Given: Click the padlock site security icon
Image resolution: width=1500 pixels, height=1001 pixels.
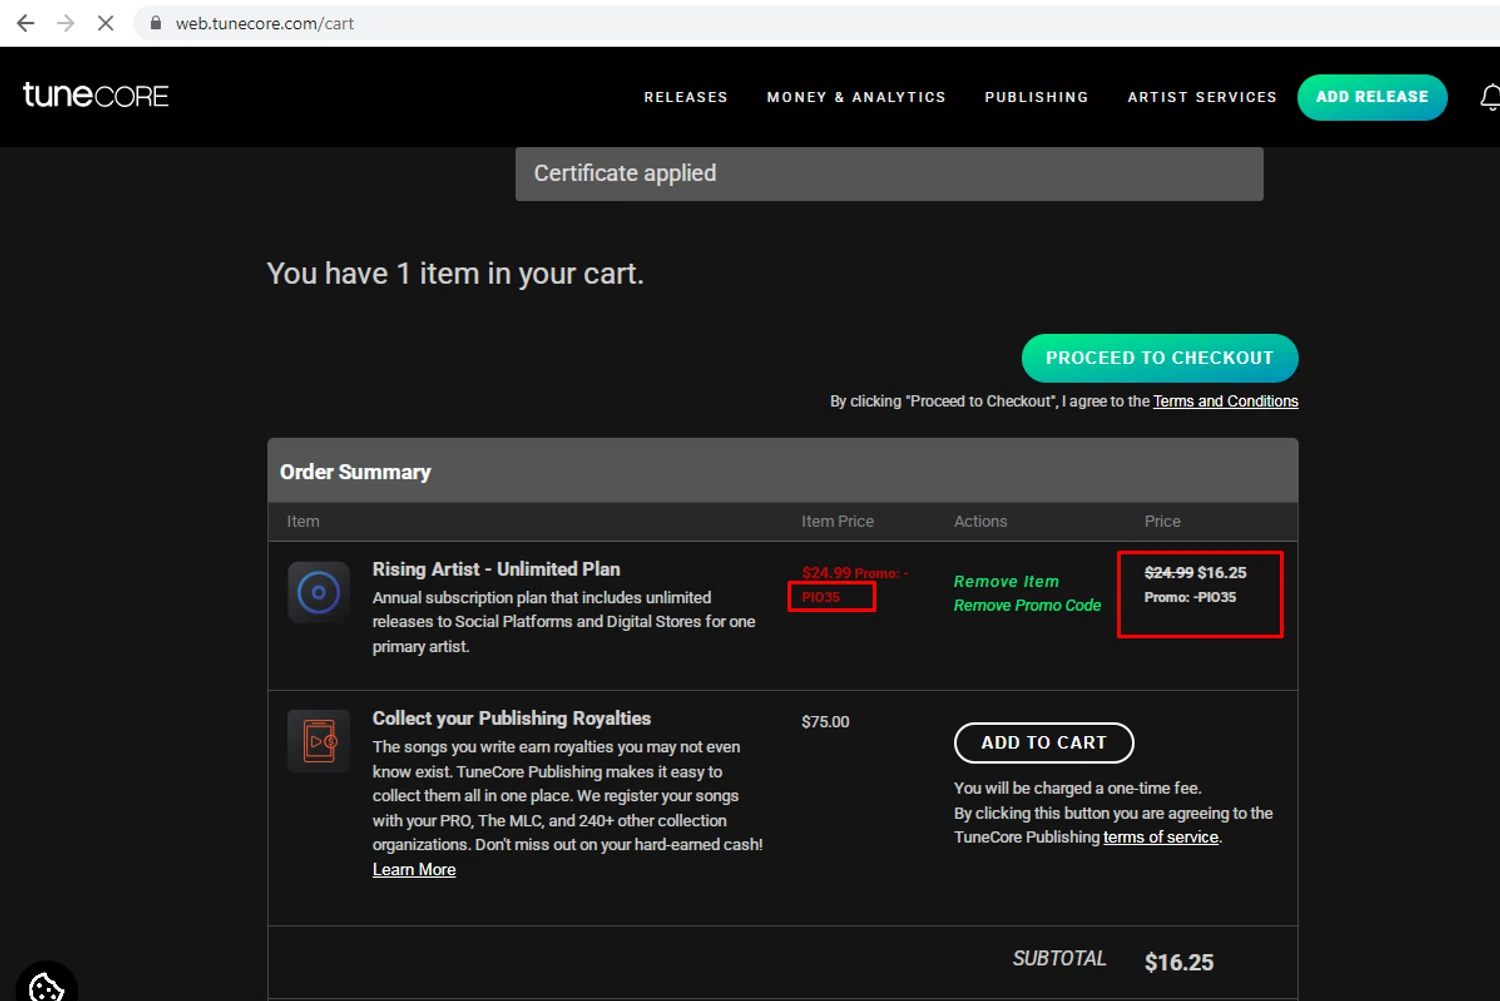Looking at the screenshot, I should [x=155, y=22].
